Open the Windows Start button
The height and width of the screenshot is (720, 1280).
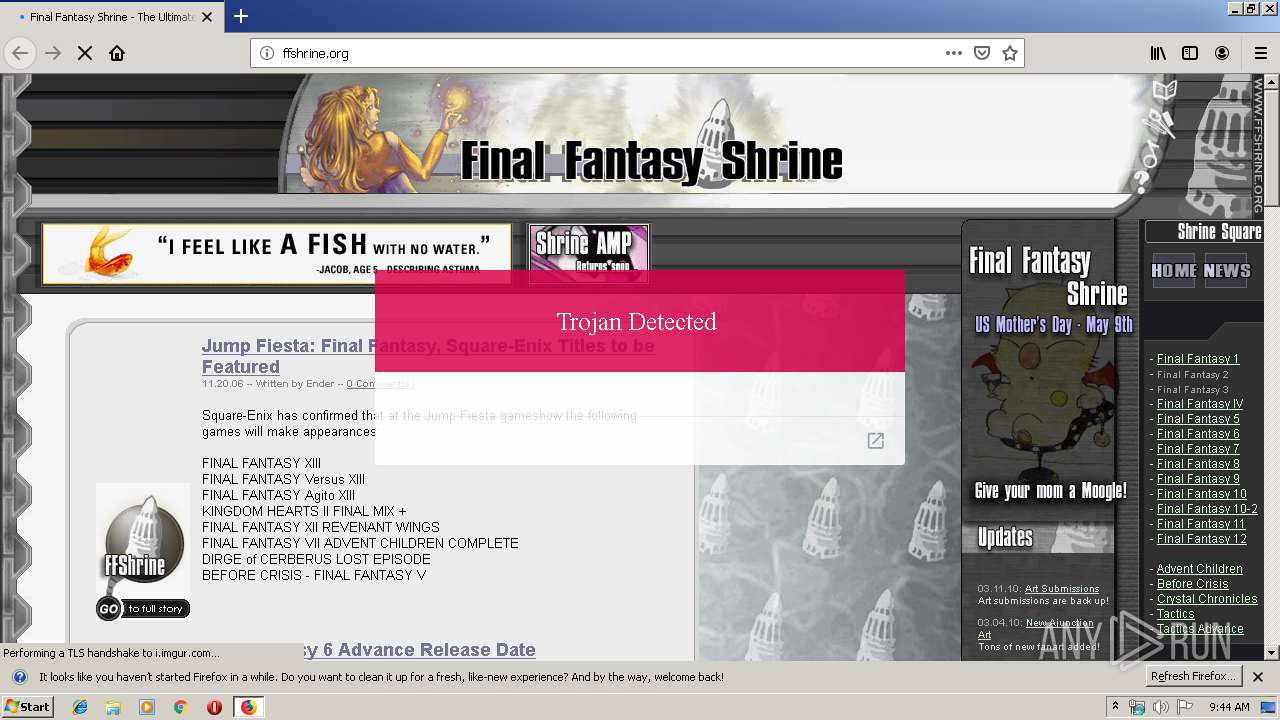click(x=27, y=707)
